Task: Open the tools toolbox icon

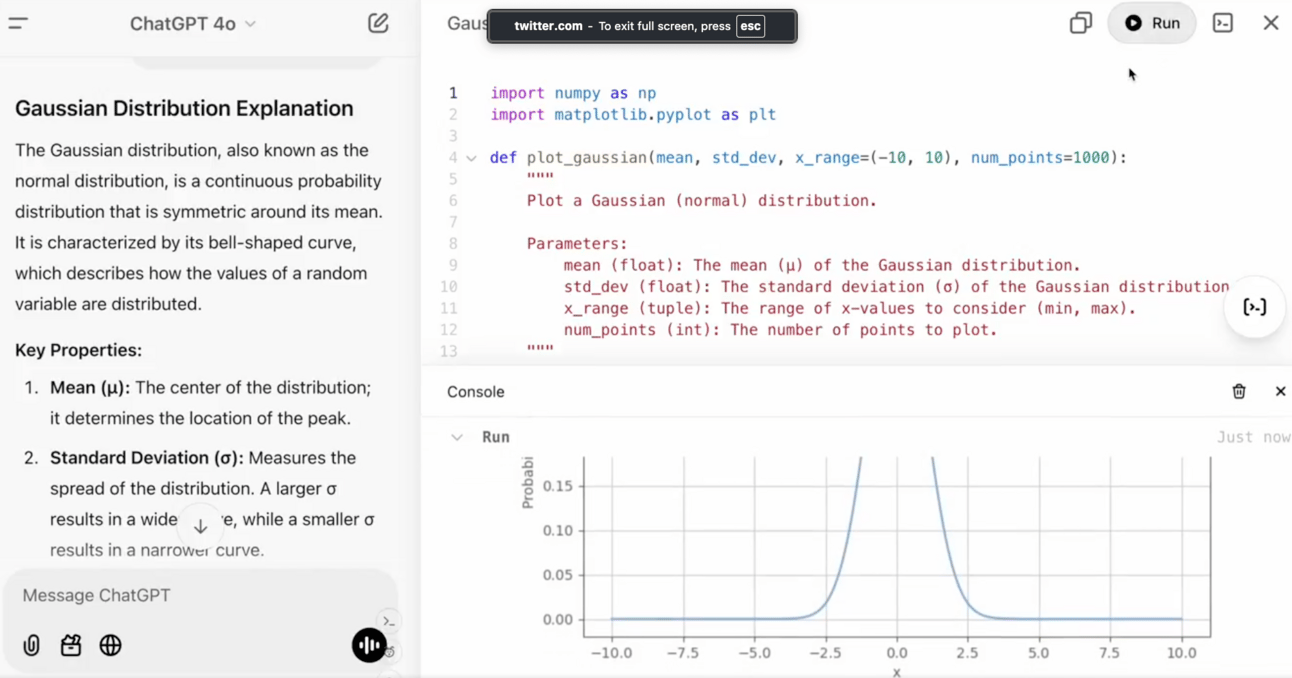Action: [x=71, y=646]
